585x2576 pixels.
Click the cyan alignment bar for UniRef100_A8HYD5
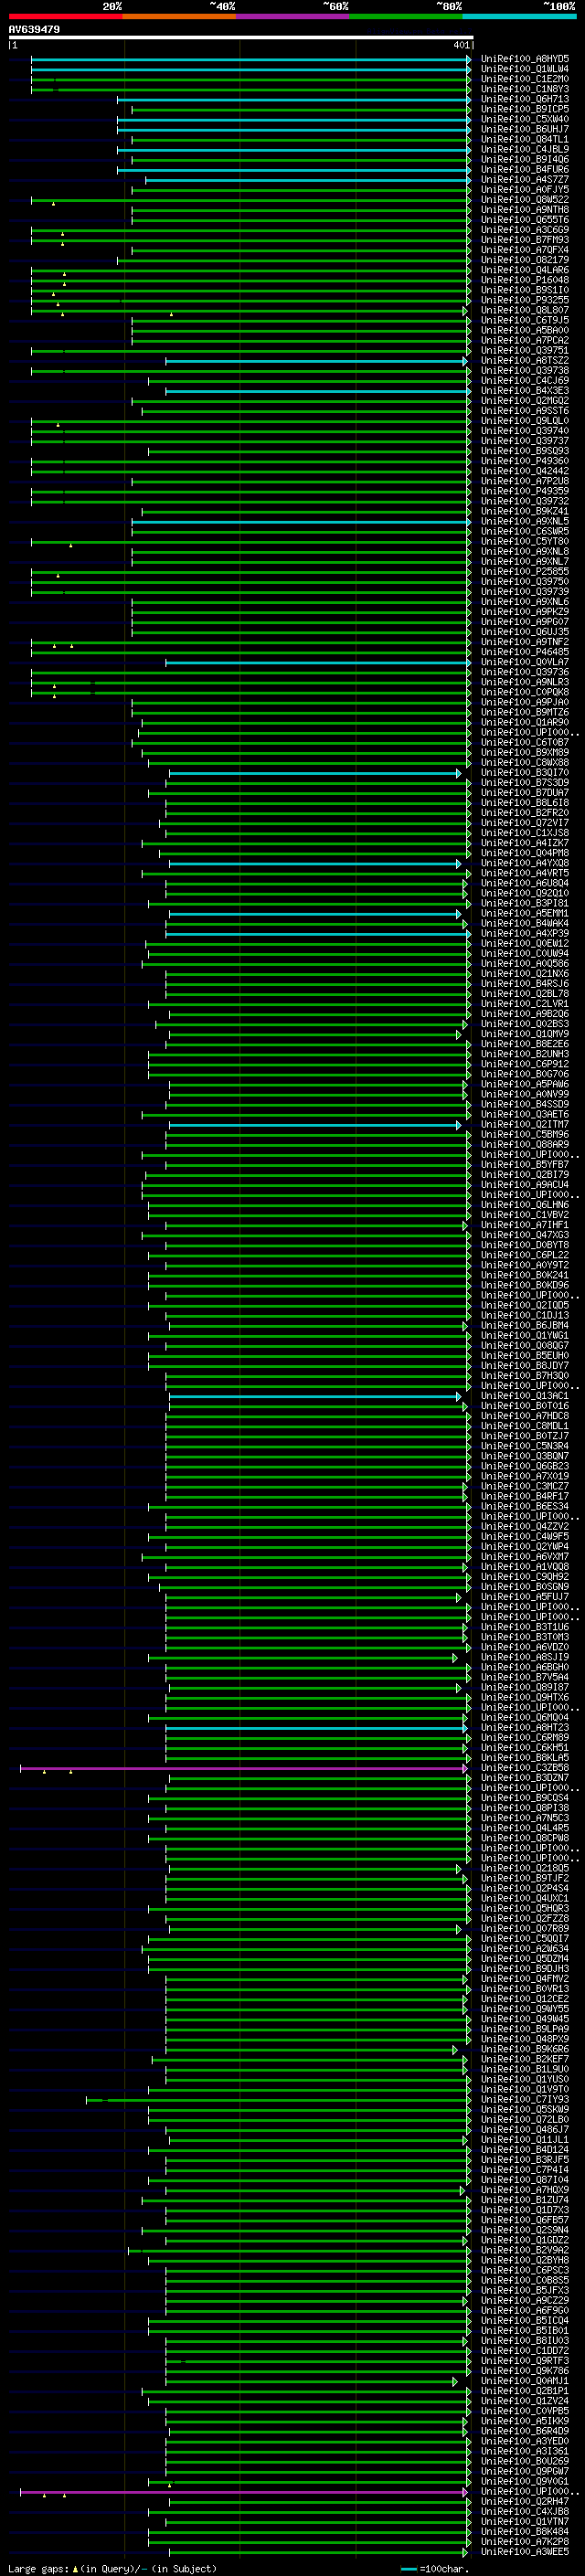250,60
